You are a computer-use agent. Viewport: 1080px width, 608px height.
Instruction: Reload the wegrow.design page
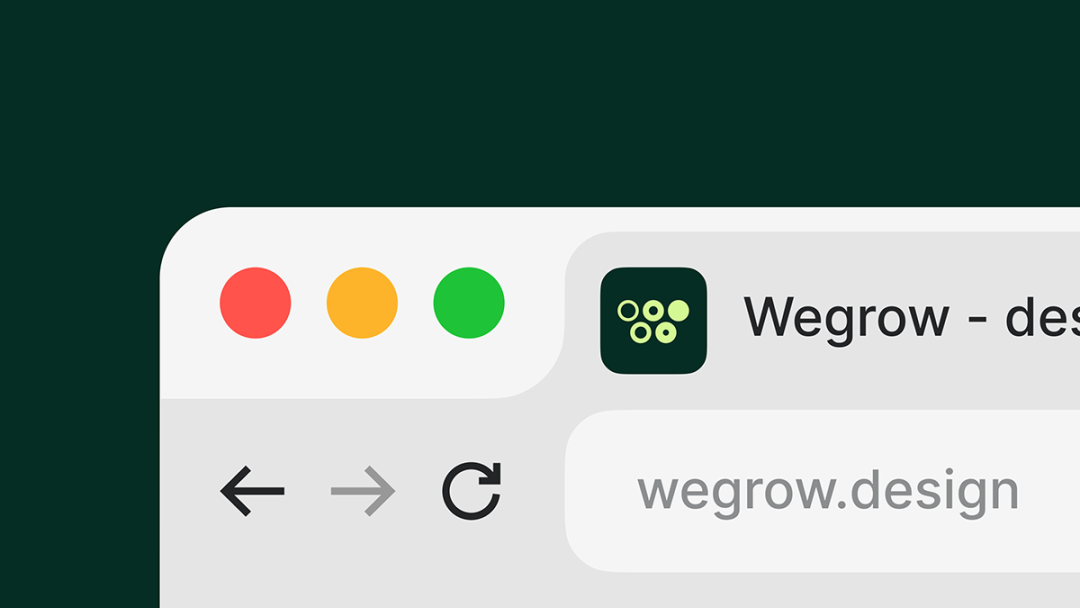[x=472, y=490]
